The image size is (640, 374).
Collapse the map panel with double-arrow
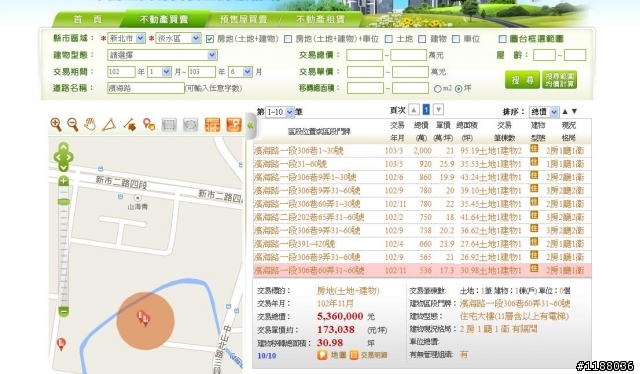pos(251,126)
